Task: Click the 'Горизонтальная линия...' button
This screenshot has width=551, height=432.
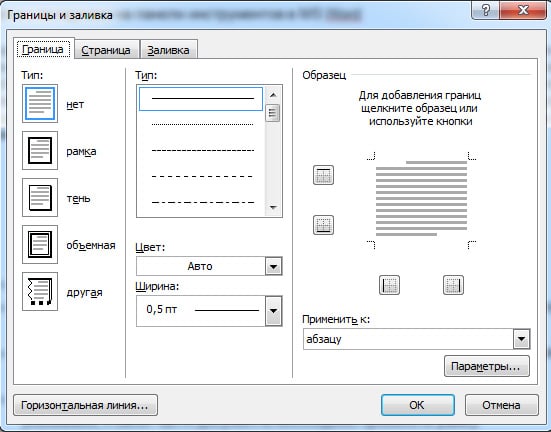Action: coord(85,405)
